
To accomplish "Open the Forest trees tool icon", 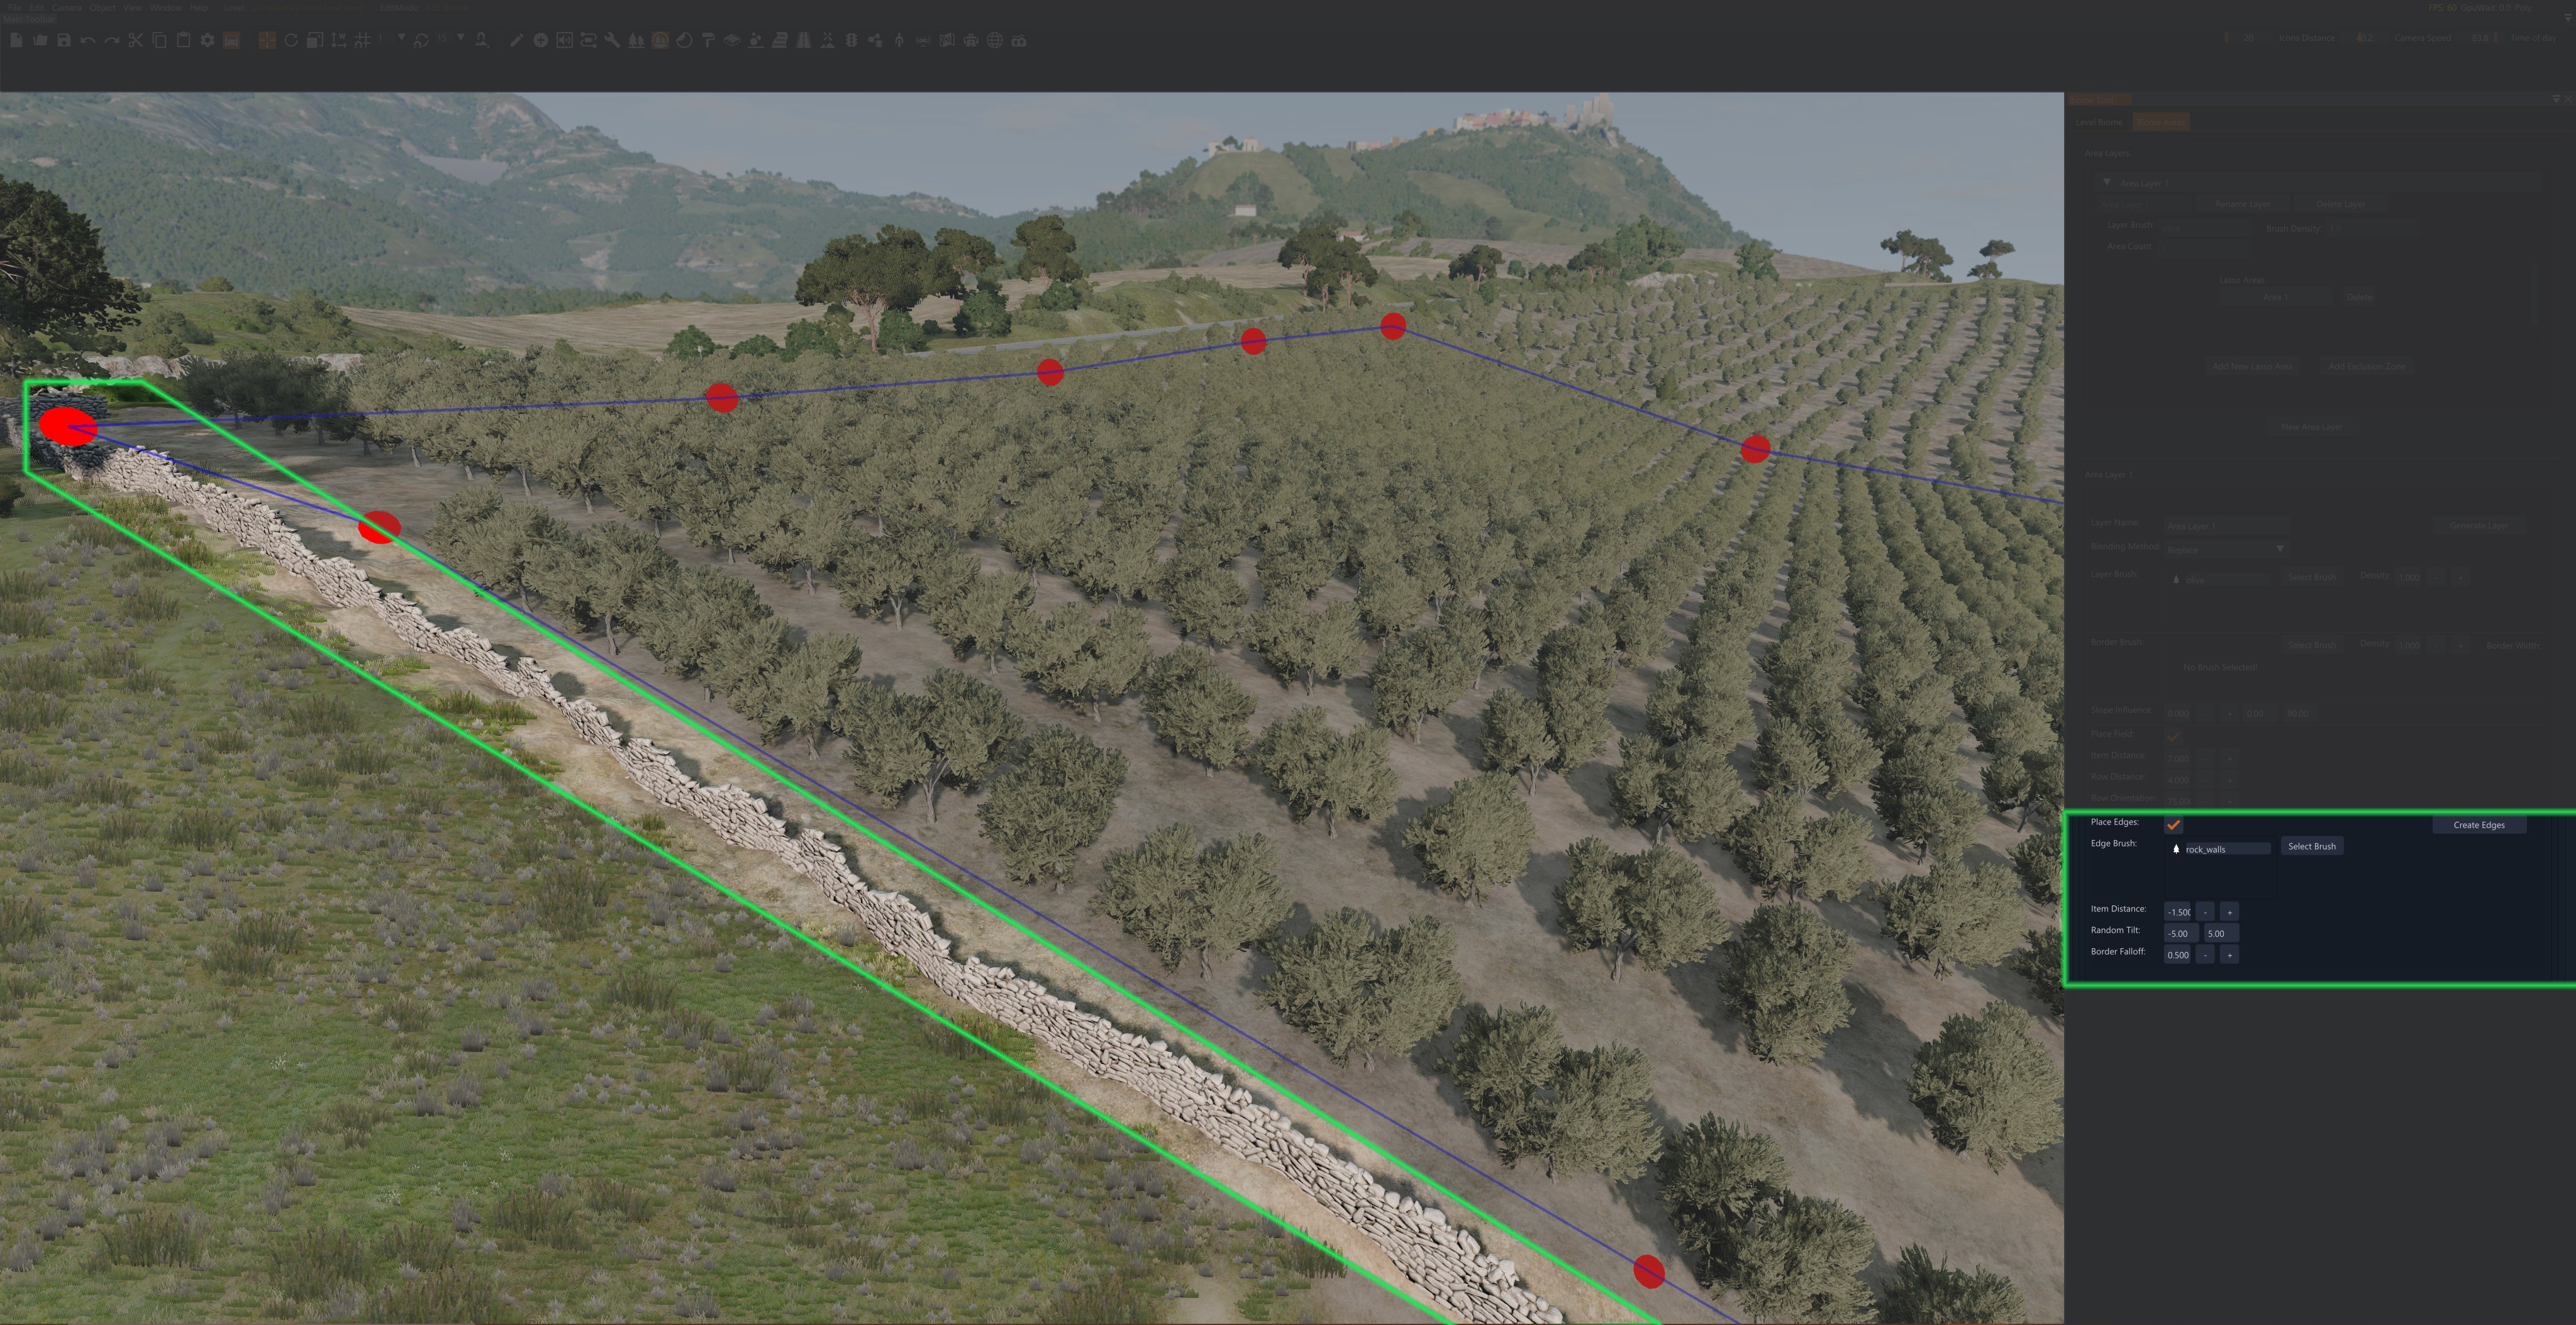I will pos(636,40).
